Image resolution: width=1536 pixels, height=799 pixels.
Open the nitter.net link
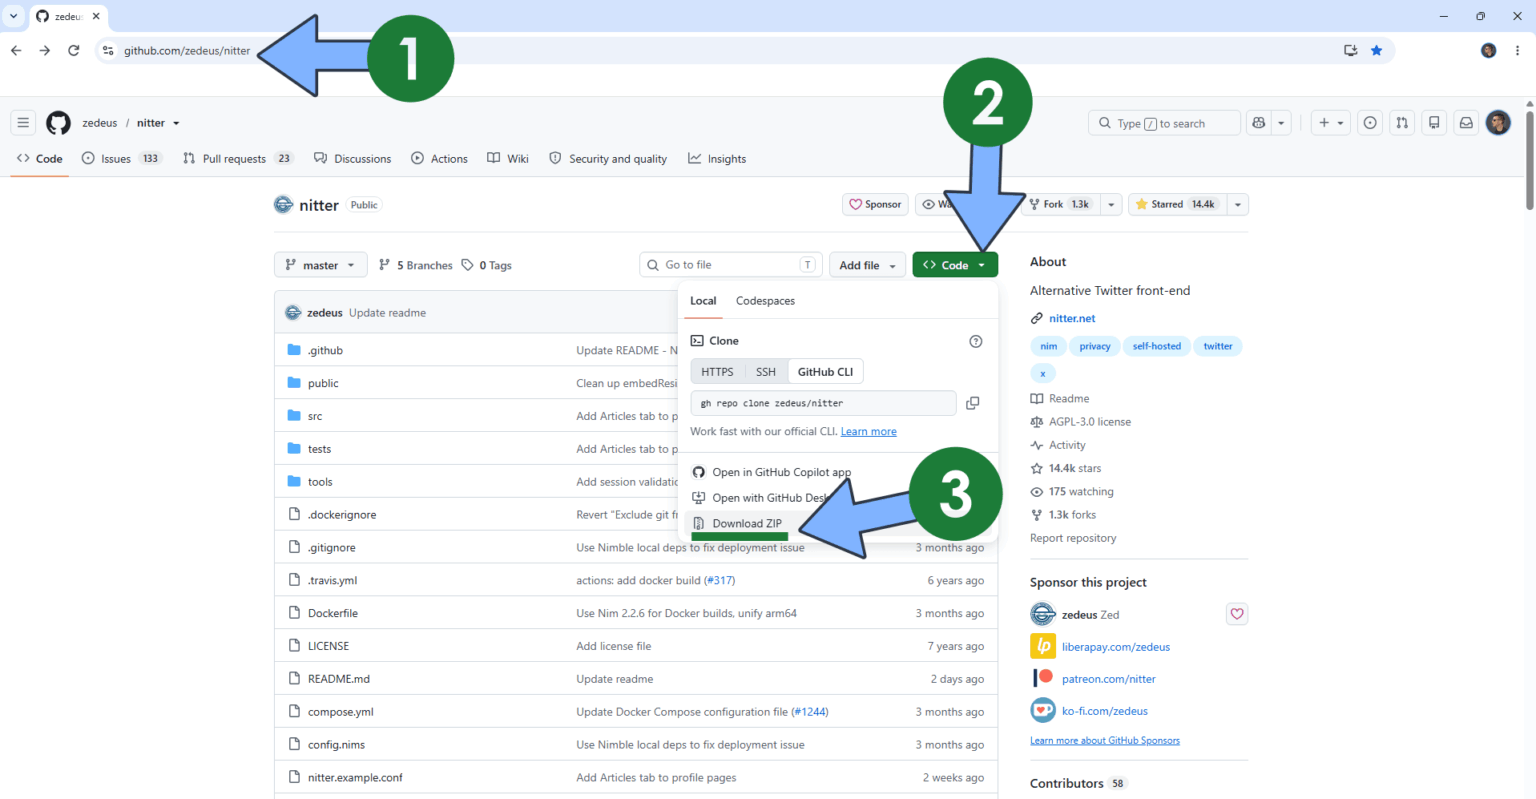click(1072, 318)
